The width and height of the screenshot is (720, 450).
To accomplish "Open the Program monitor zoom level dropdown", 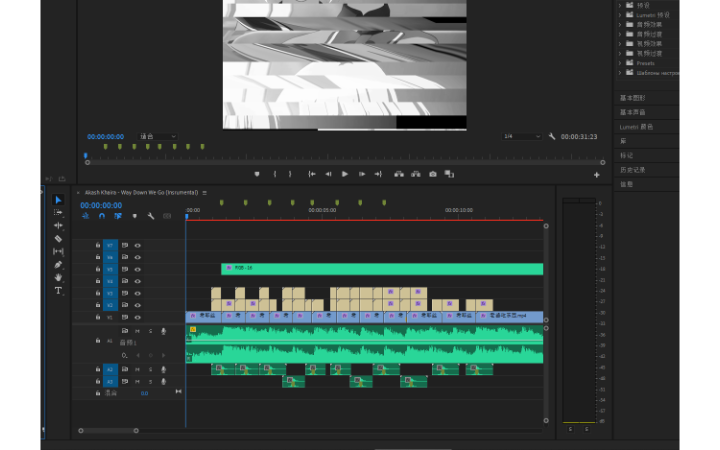I will tap(158, 136).
